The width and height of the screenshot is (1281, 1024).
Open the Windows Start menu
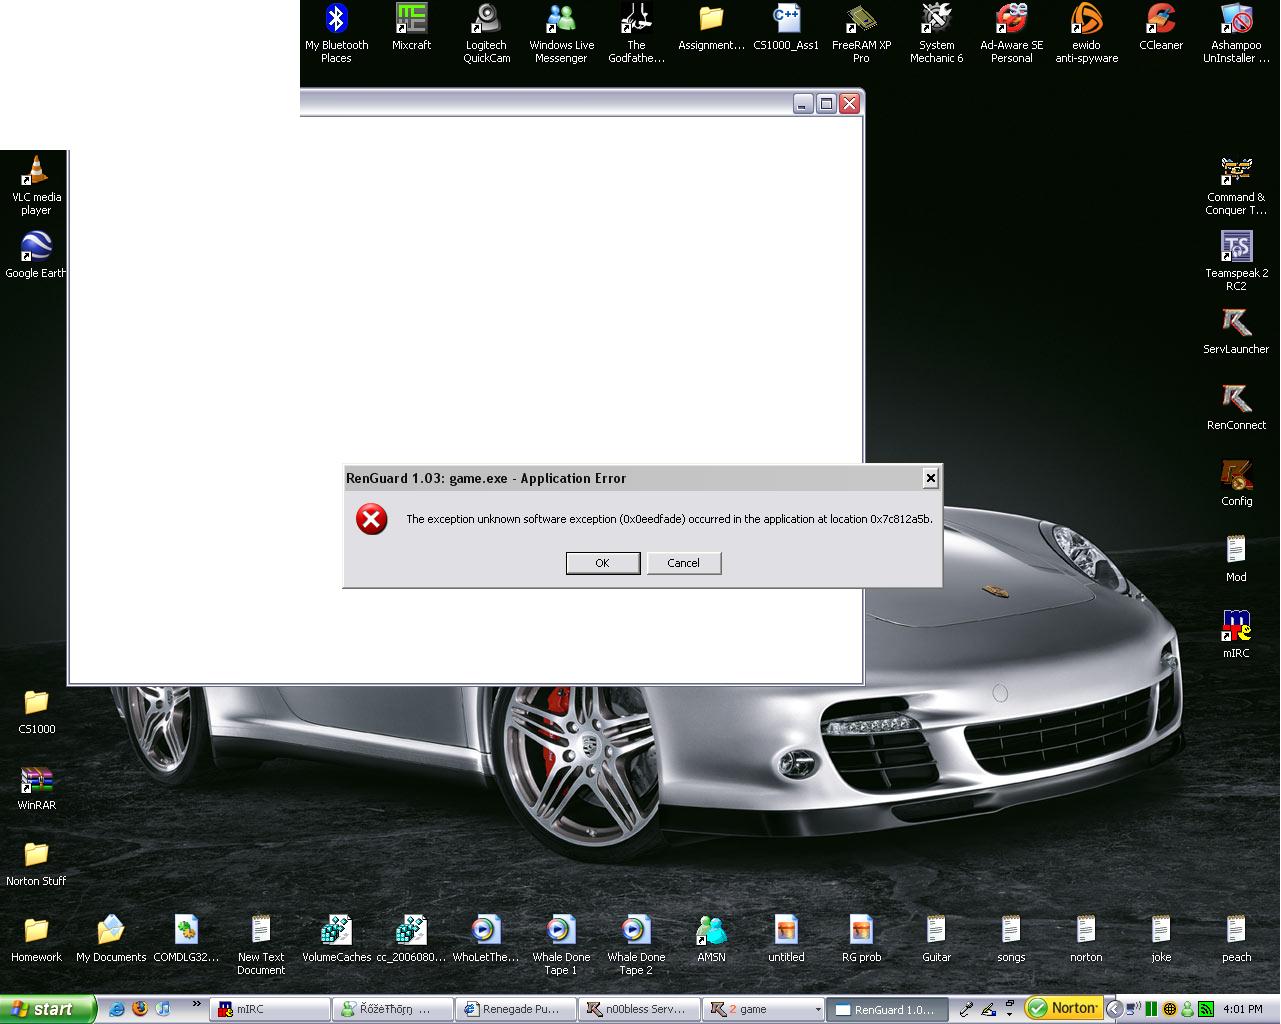(46, 1009)
